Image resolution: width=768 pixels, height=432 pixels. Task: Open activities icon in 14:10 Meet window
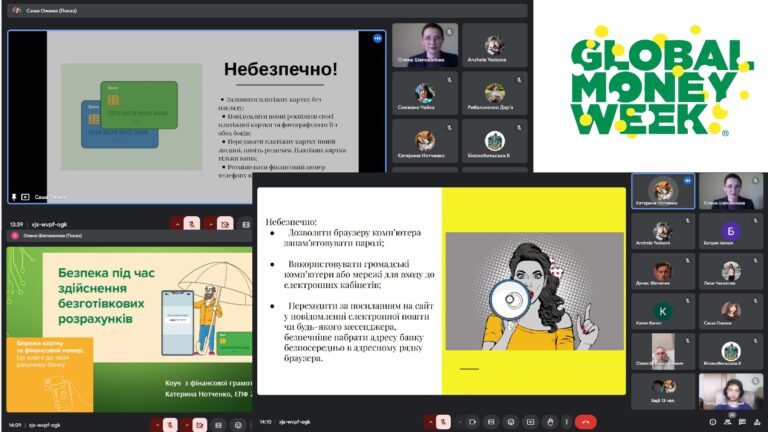[757, 422]
